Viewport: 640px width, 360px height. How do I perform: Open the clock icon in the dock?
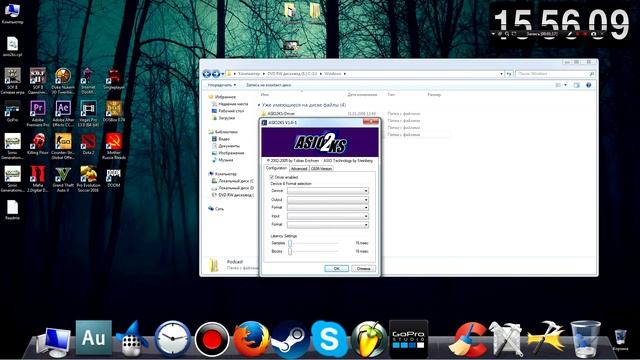click(173, 339)
